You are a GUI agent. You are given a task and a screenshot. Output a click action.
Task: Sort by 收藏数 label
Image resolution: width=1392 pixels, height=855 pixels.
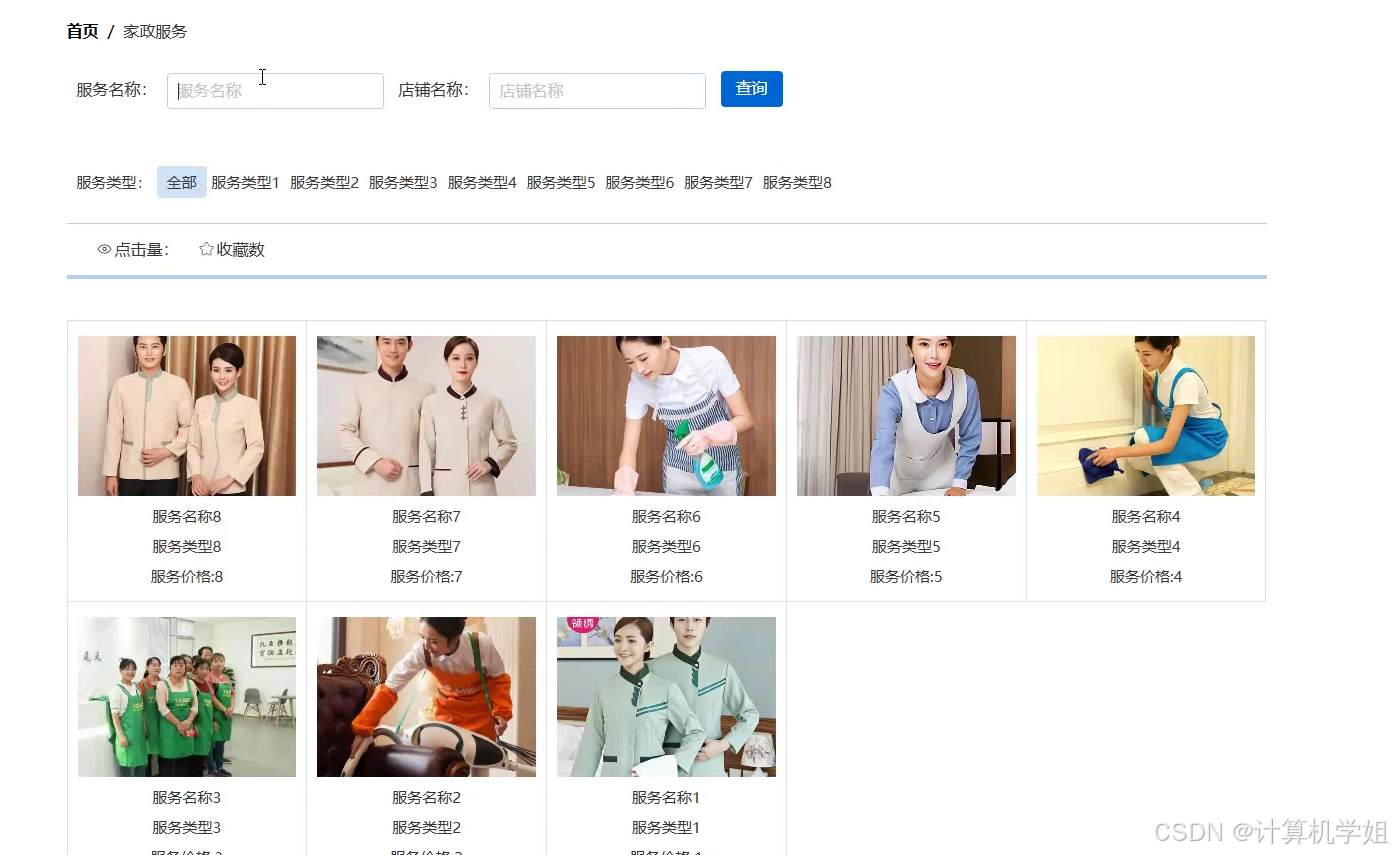[241, 250]
